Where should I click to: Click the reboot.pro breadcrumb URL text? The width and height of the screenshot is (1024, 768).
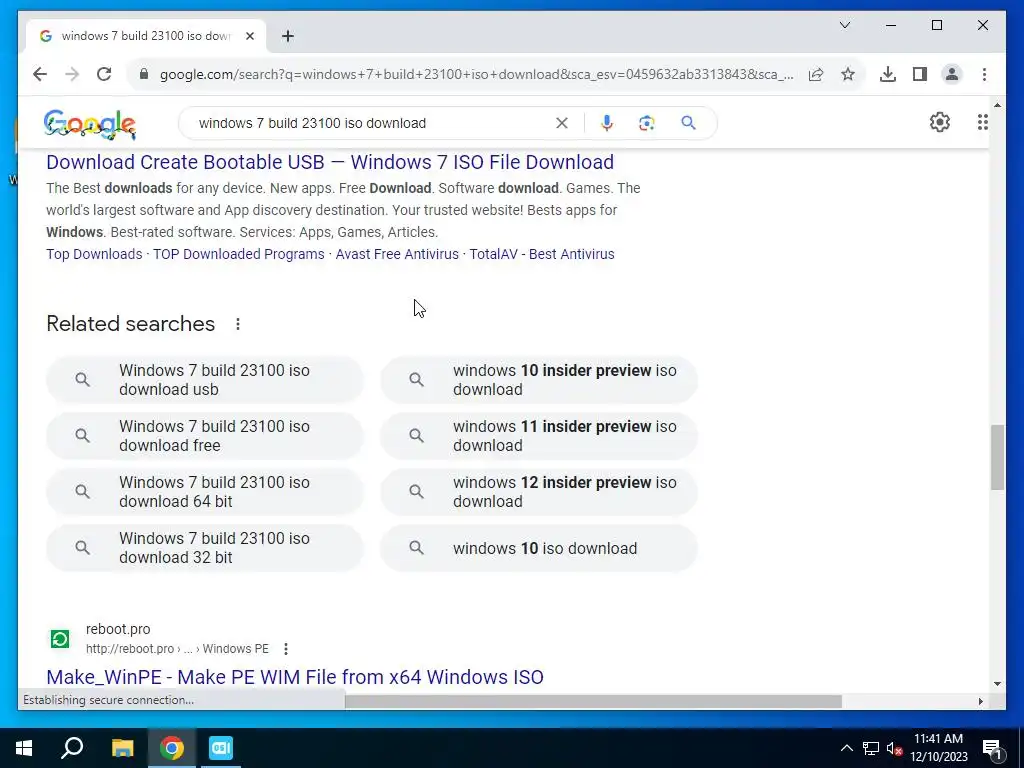178,649
